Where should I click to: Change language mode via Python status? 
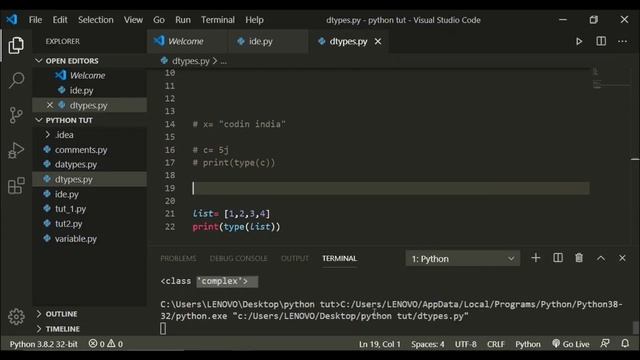coord(527,344)
